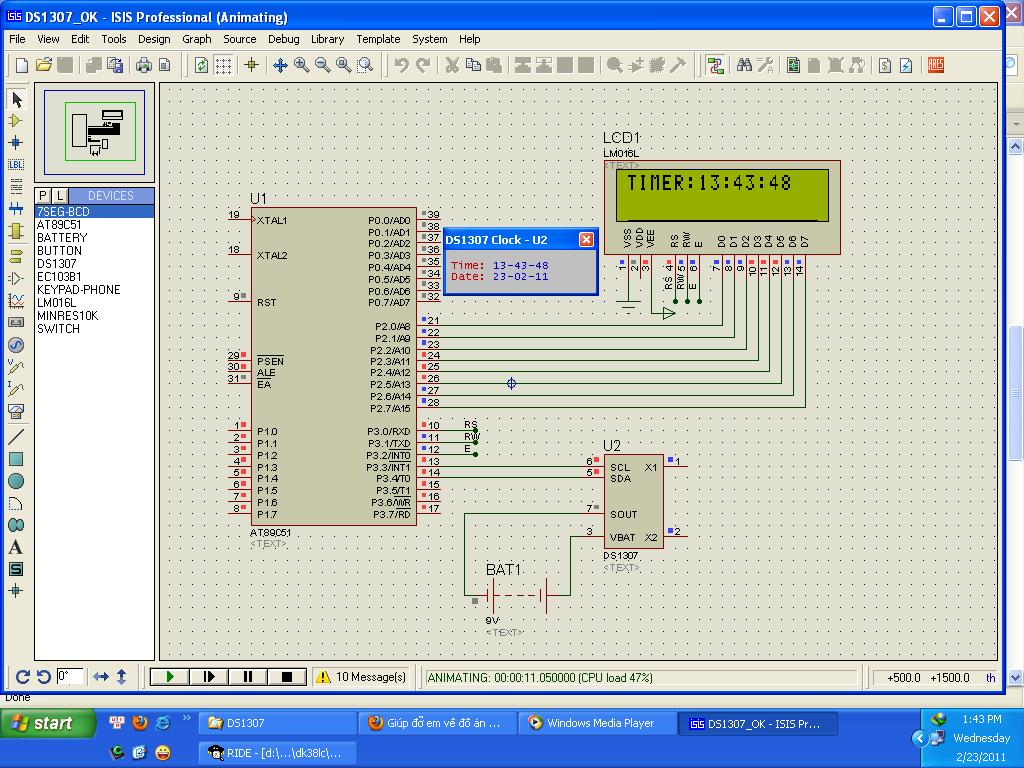Click the P pick devices button
1024x768 pixels.
click(43, 196)
